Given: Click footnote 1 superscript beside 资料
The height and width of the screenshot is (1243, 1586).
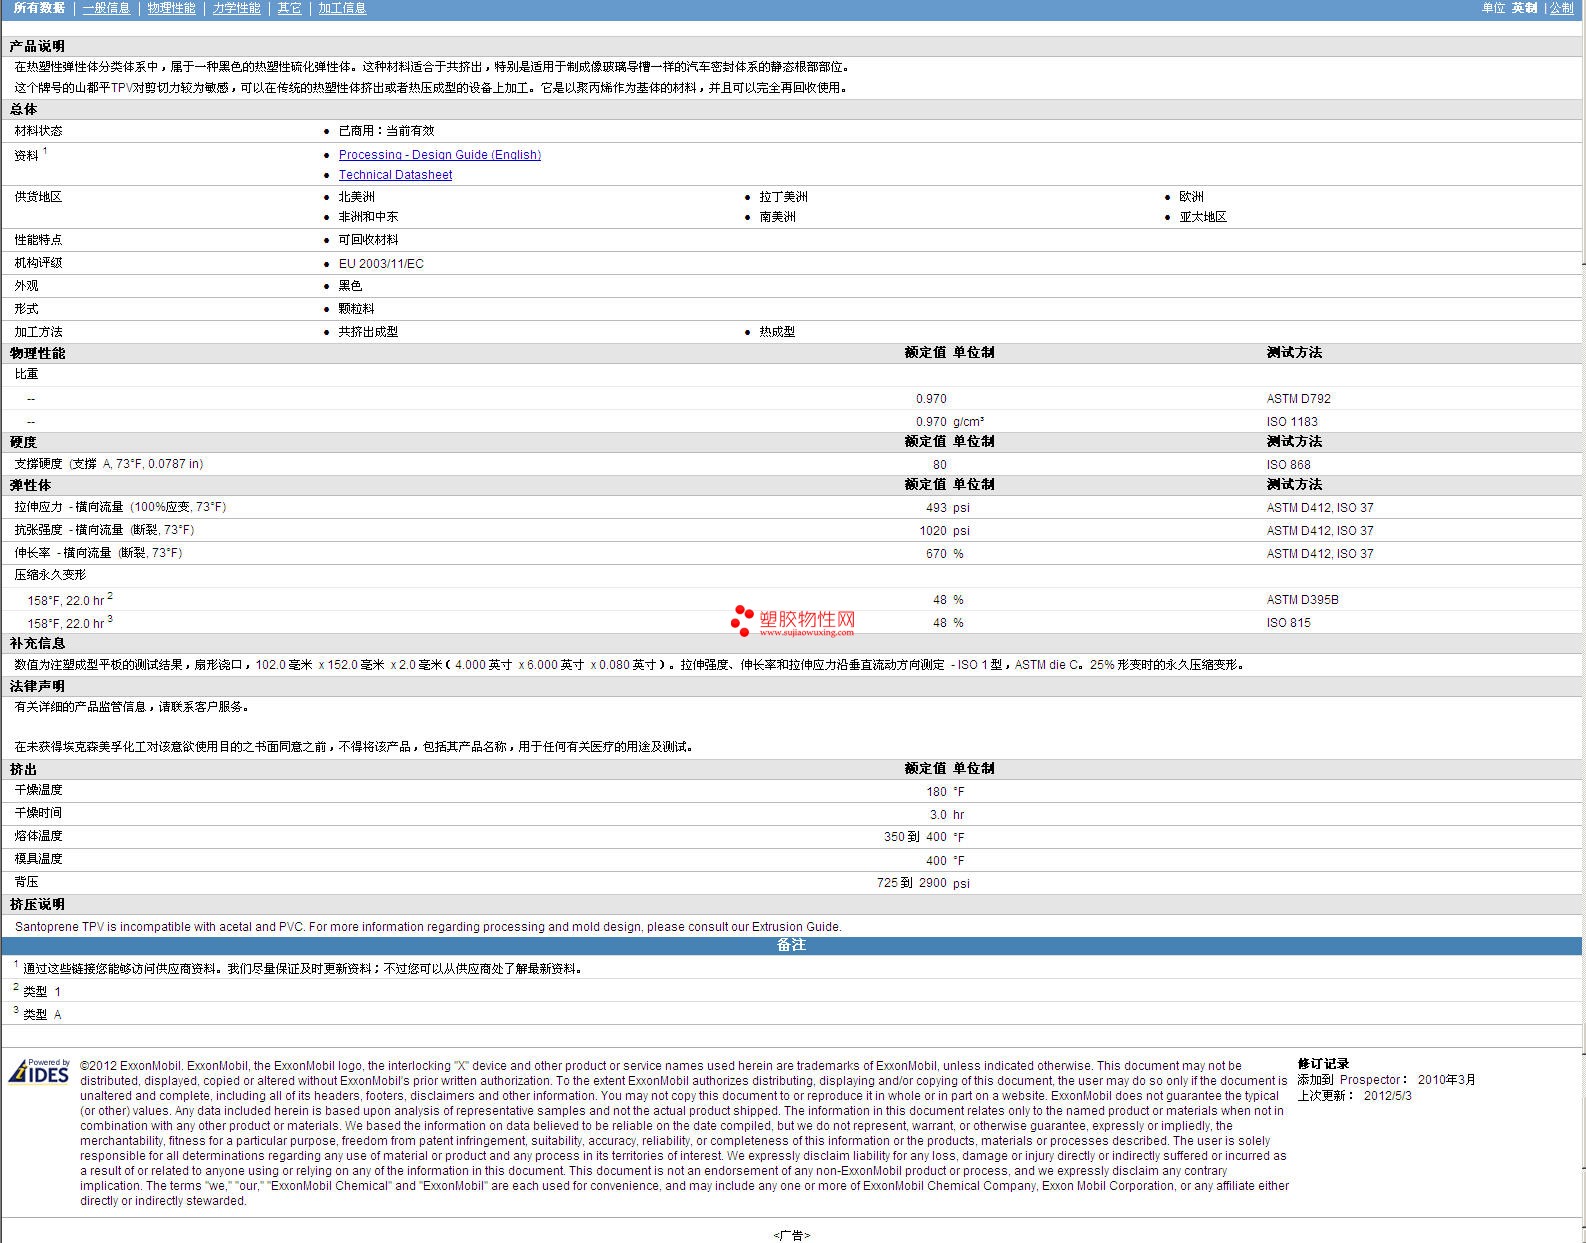Looking at the screenshot, I should [45, 151].
